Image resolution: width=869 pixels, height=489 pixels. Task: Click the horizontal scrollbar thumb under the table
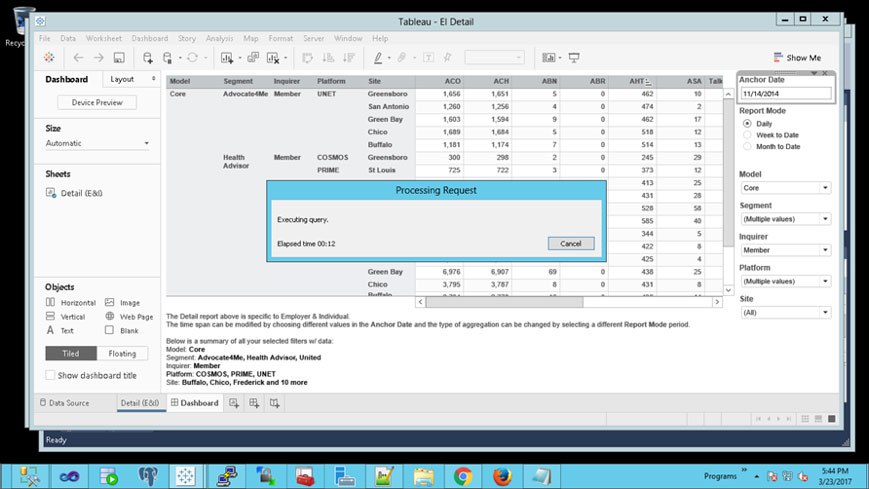[504, 302]
